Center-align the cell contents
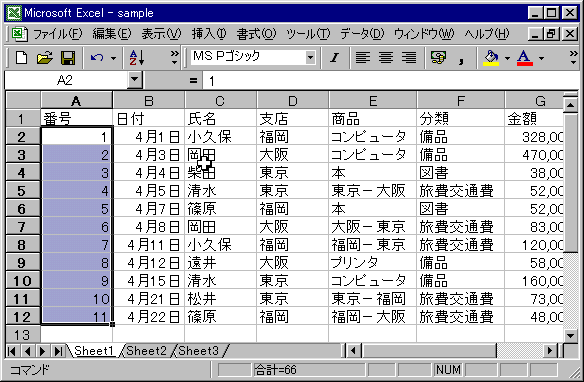Screen dimensions: 584x382 click(x=386, y=58)
